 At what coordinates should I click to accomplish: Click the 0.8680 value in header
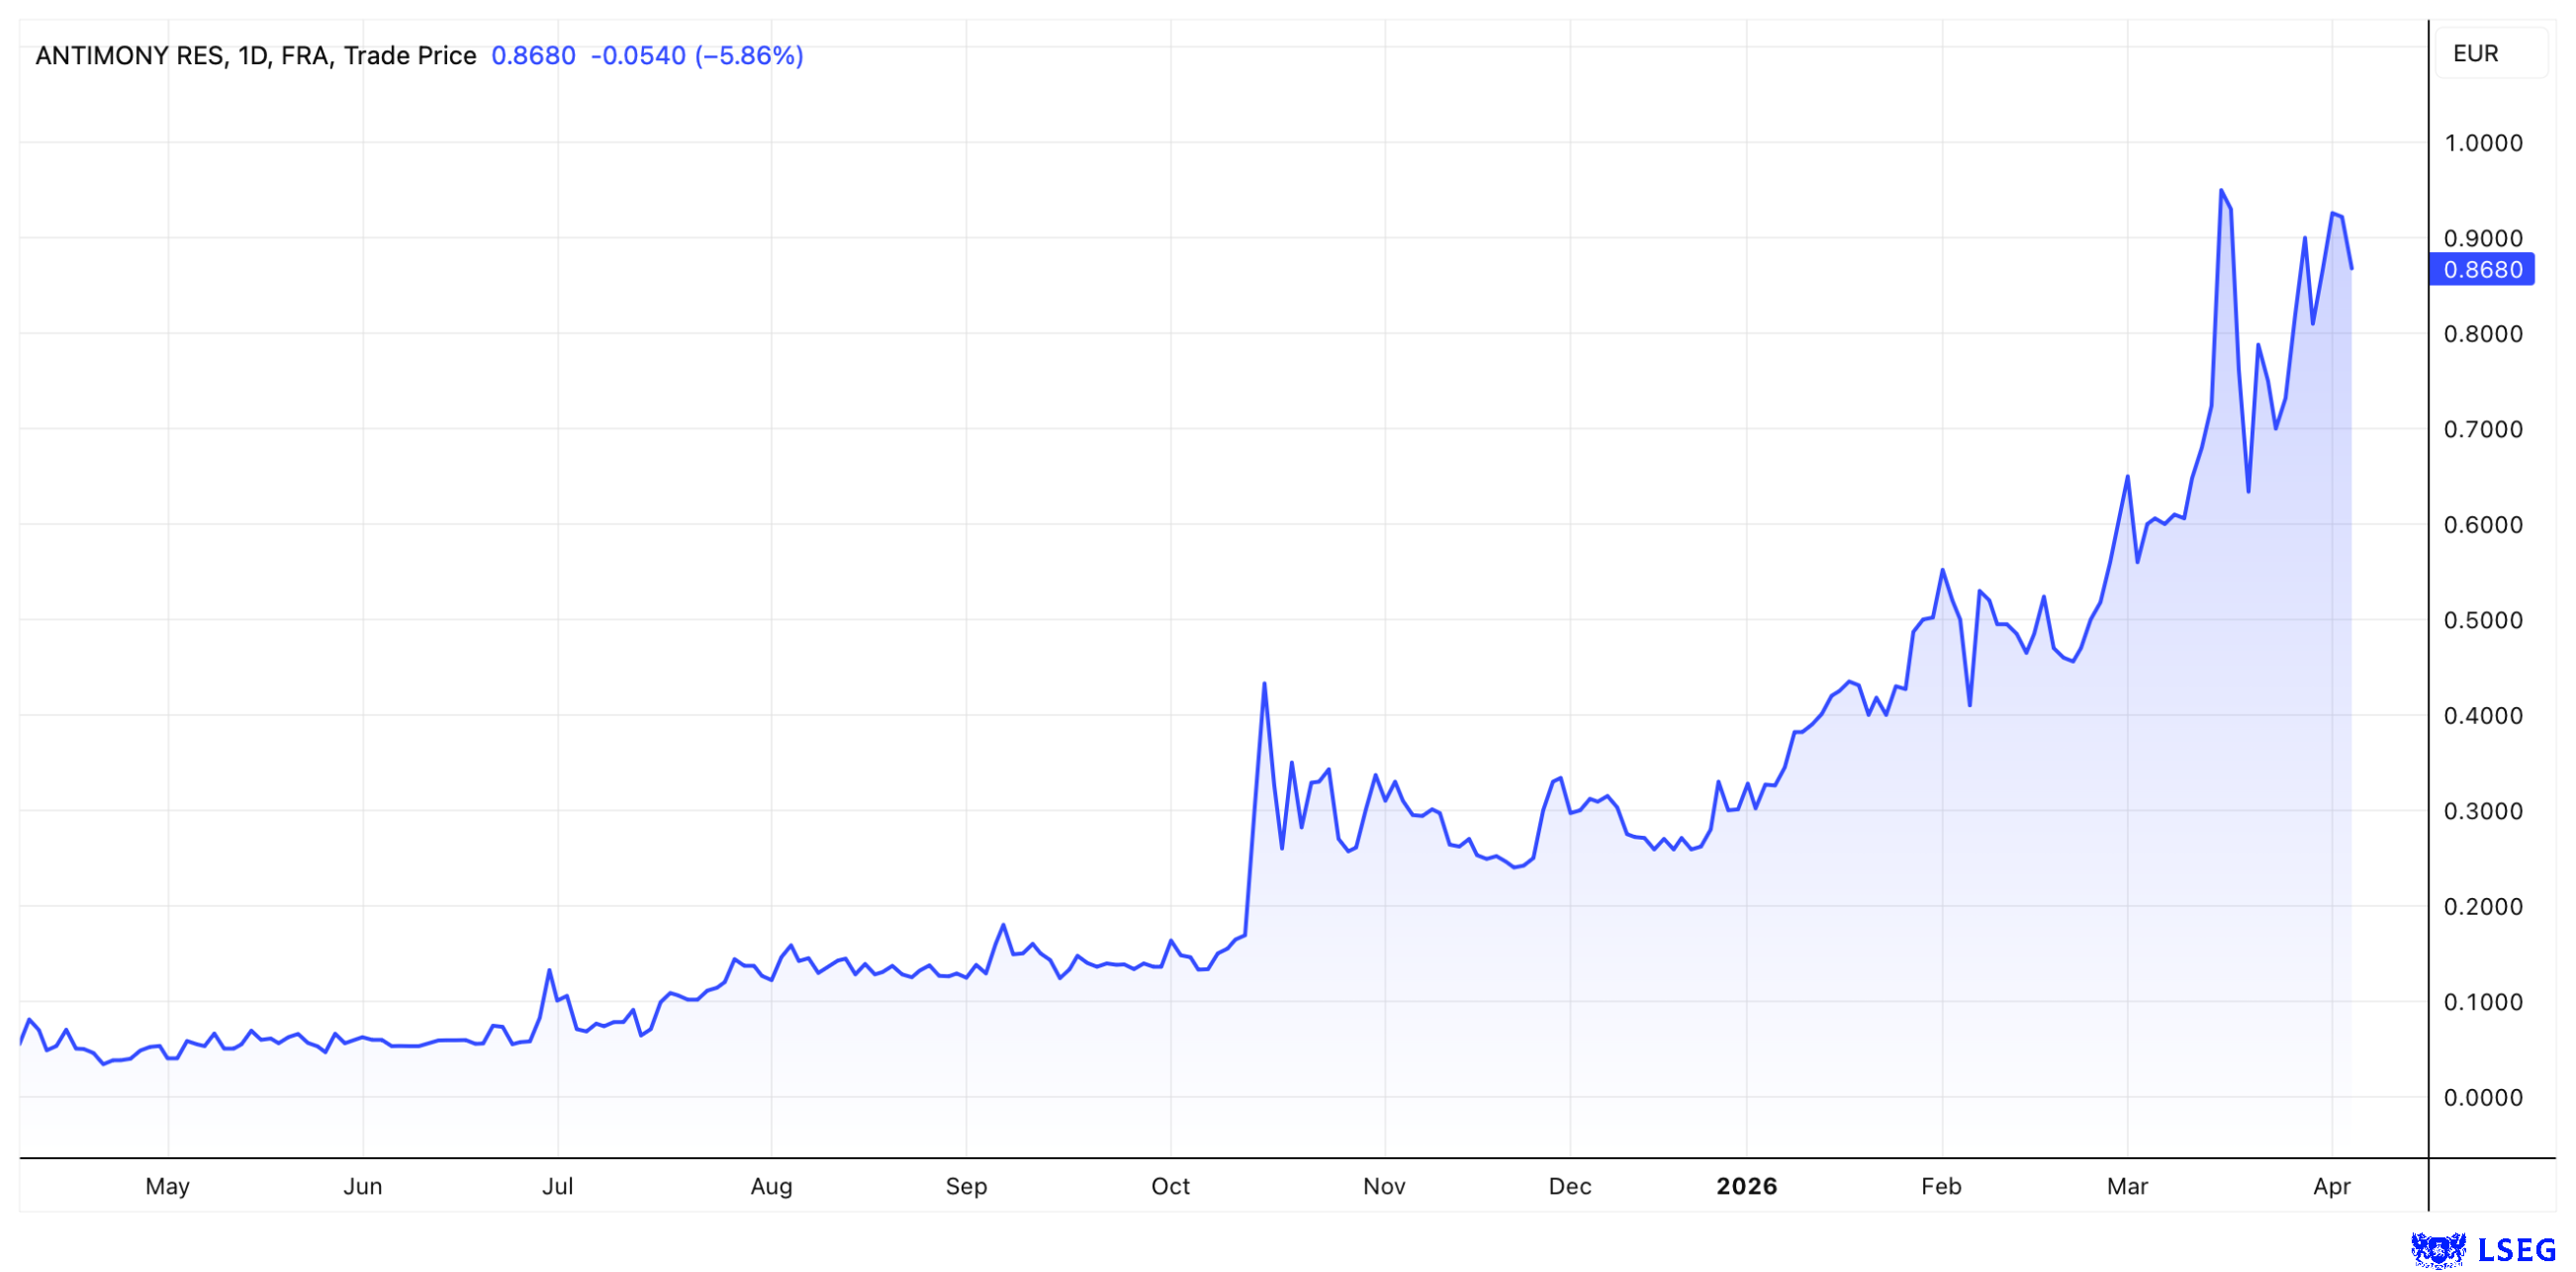pos(533,56)
